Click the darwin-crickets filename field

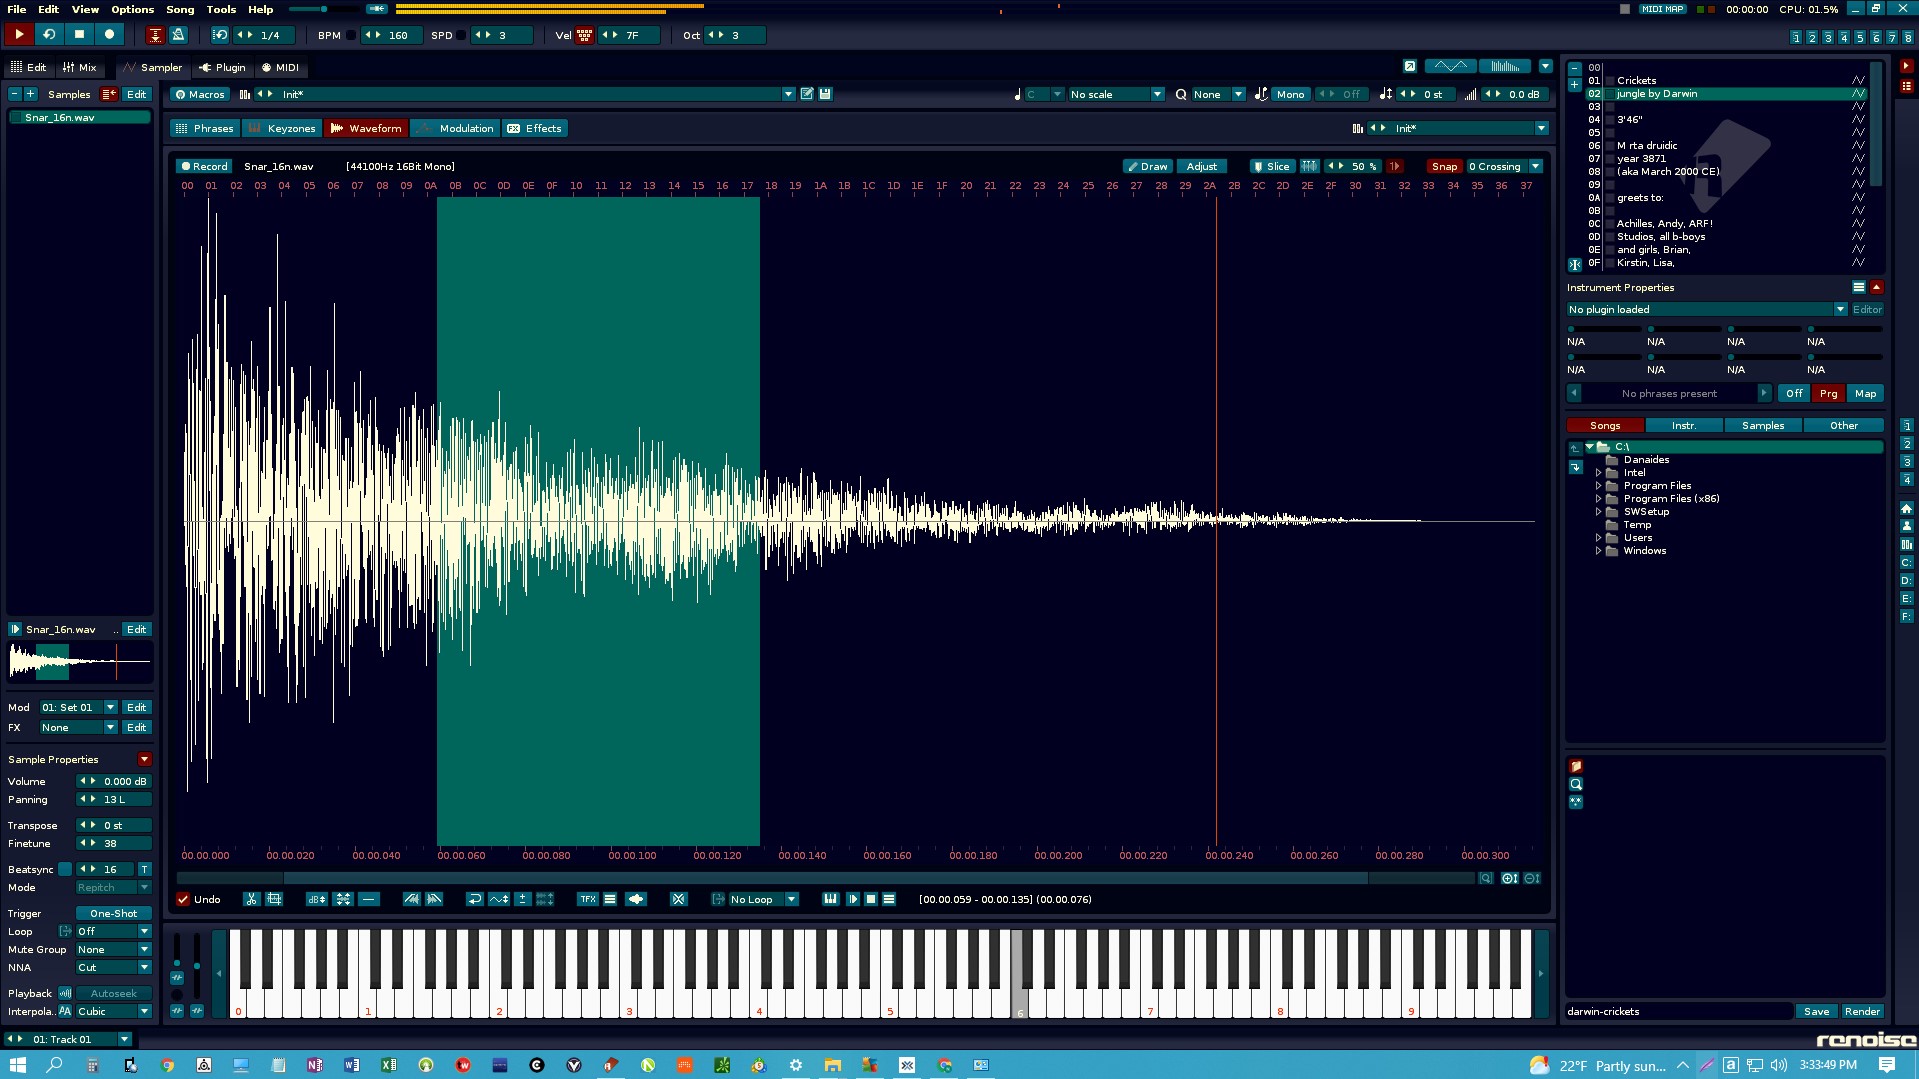click(1678, 1011)
